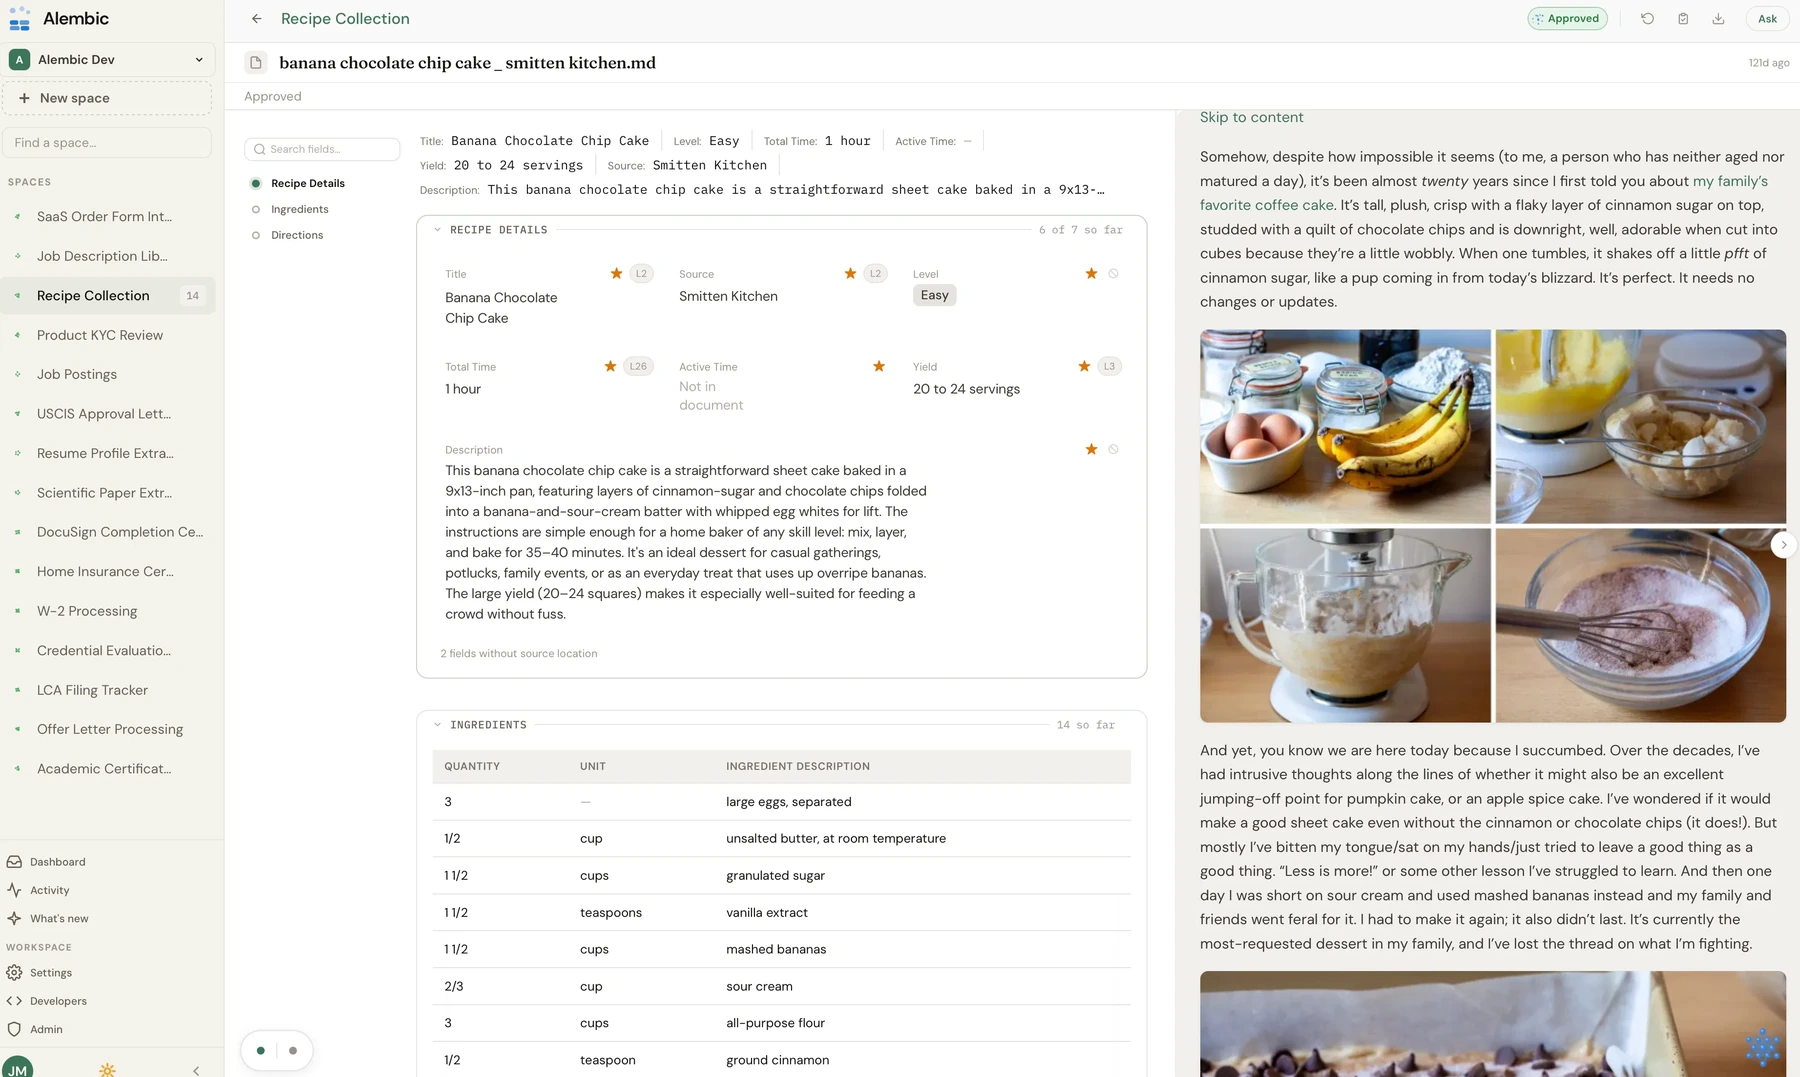Collapse the Ingredients section
The height and width of the screenshot is (1077, 1800).
[x=438, y=725]
